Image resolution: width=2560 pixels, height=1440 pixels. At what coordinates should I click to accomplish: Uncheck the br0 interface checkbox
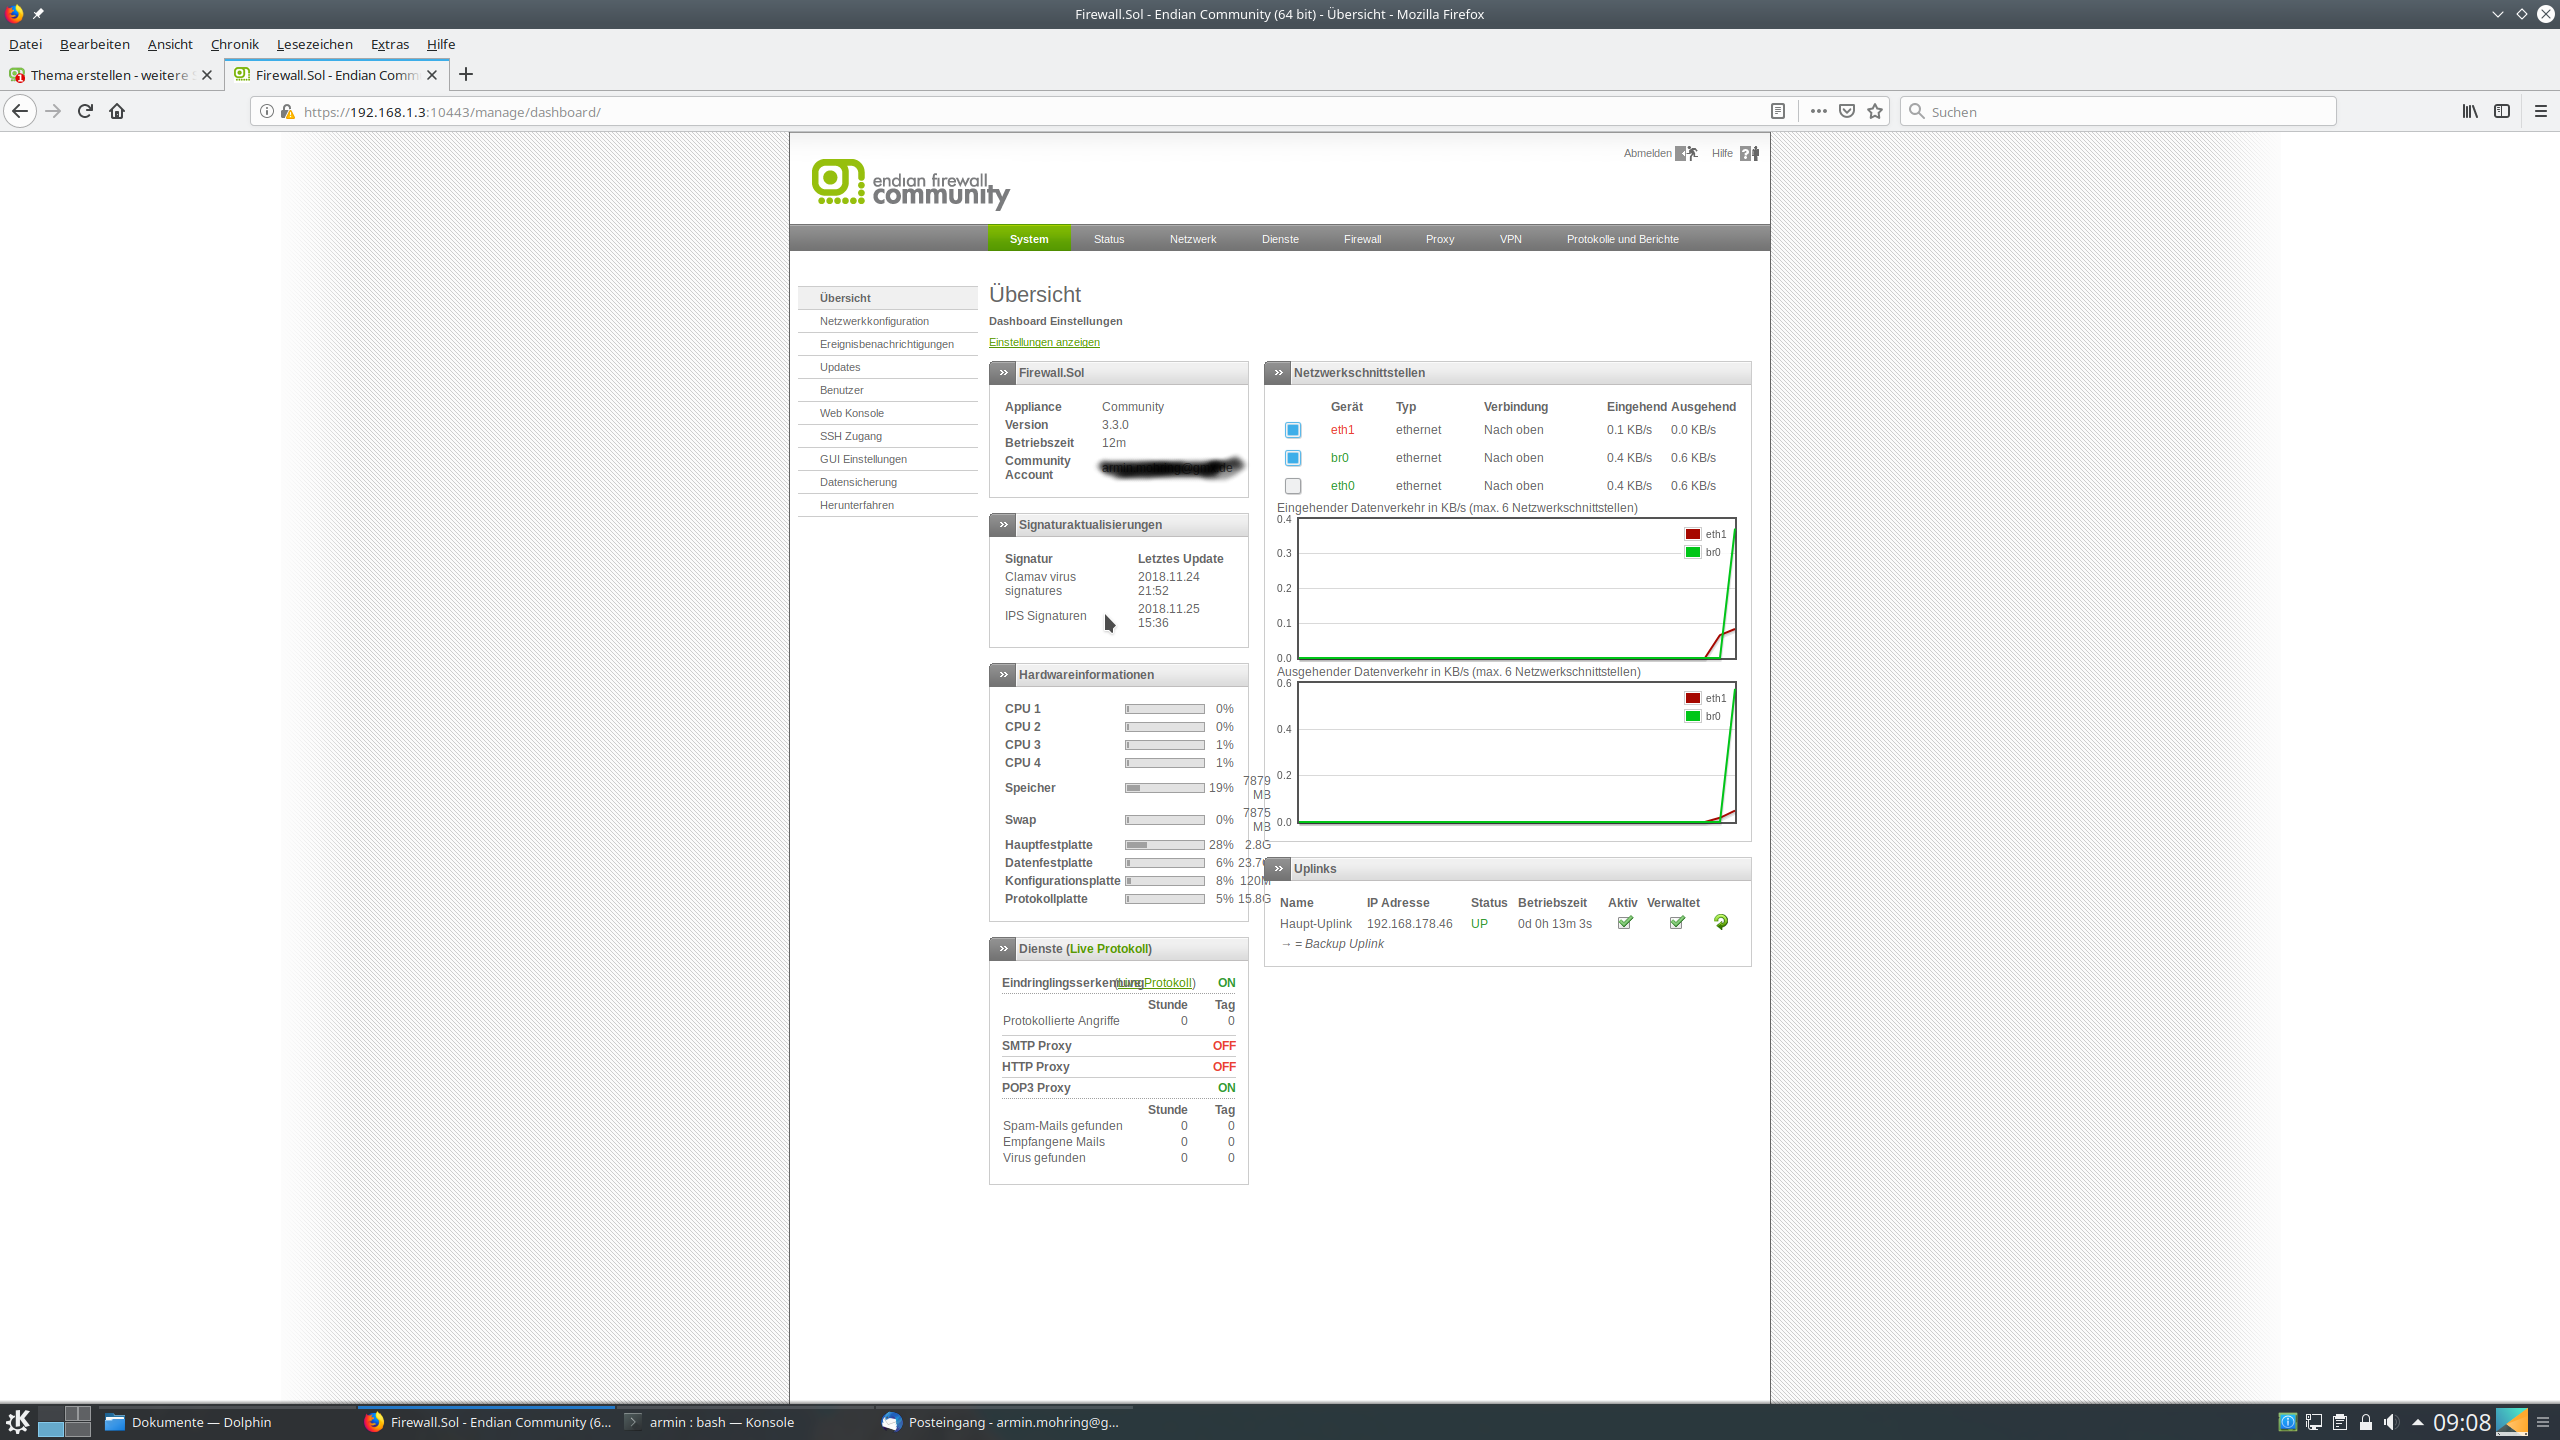coord(1292,458)
